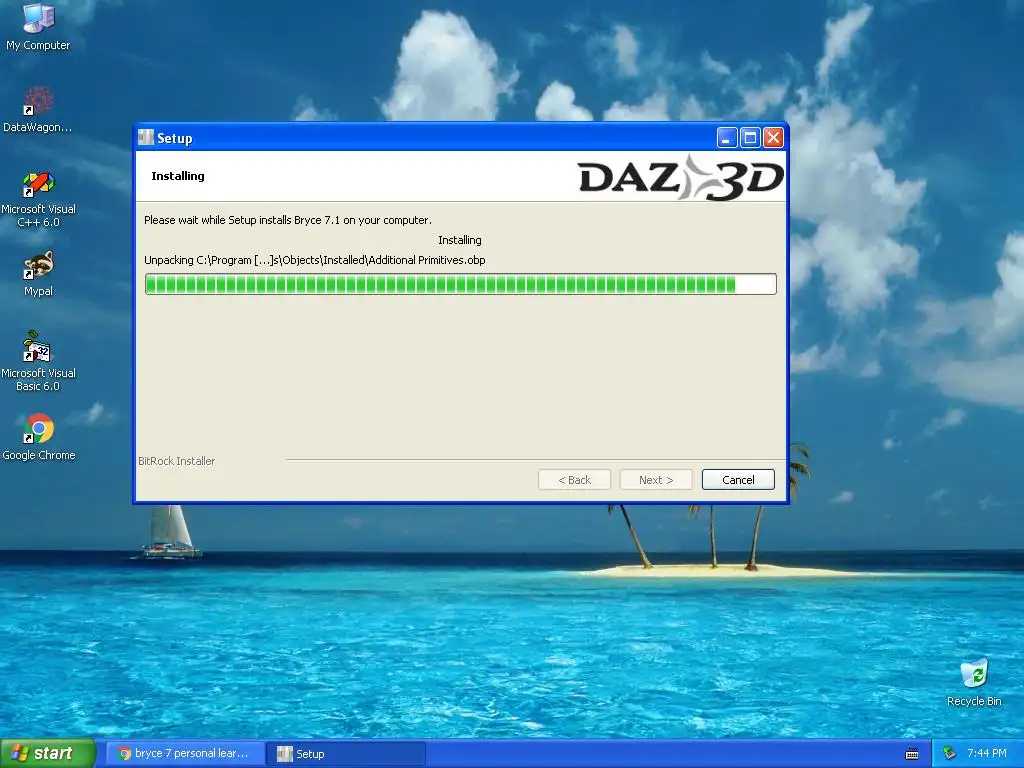The image size is (1024, 768).
Task: Click the keyboard icon in system tray
Action: coord(912,754)
